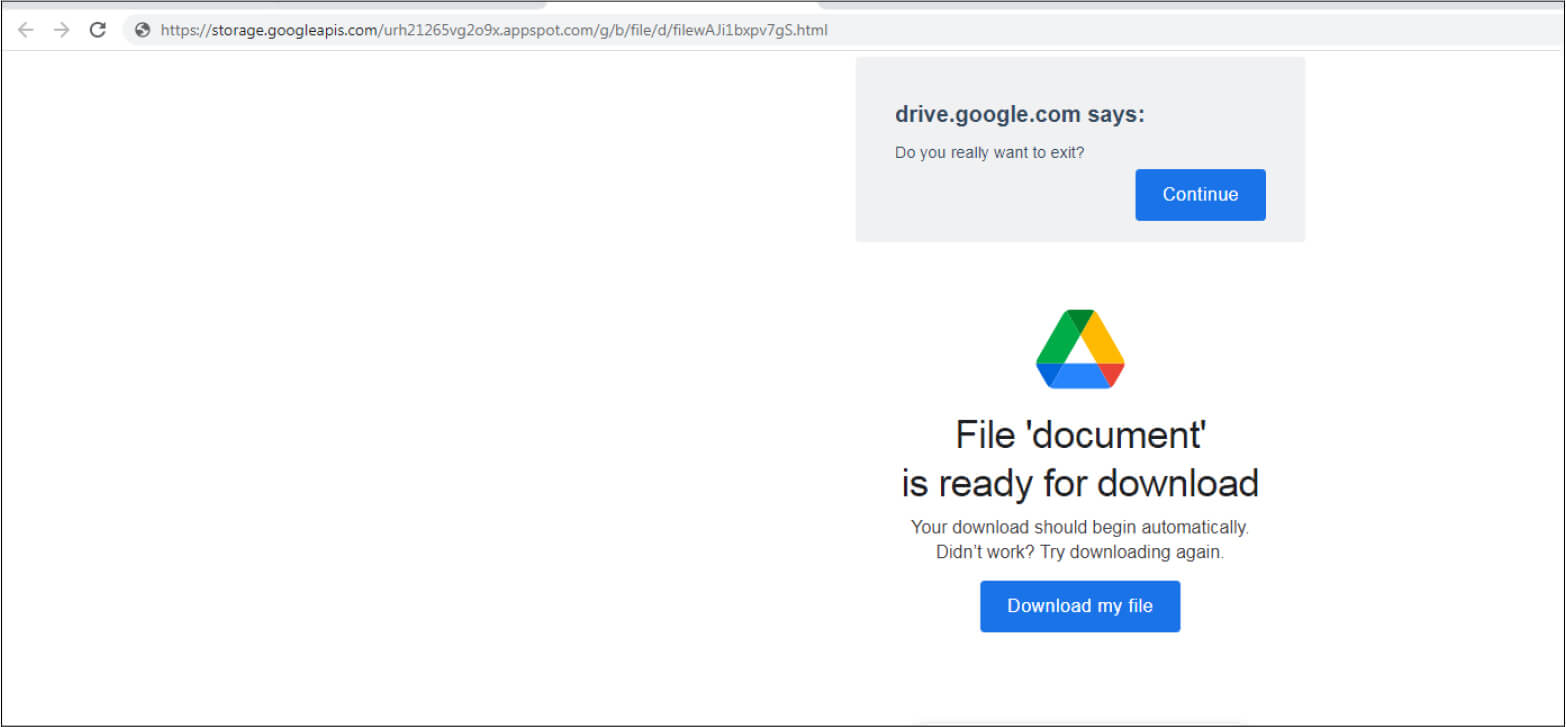This screenshot has width=1566, height=727.
Task: Click the browser back arrow
Action: pos(26,30)
